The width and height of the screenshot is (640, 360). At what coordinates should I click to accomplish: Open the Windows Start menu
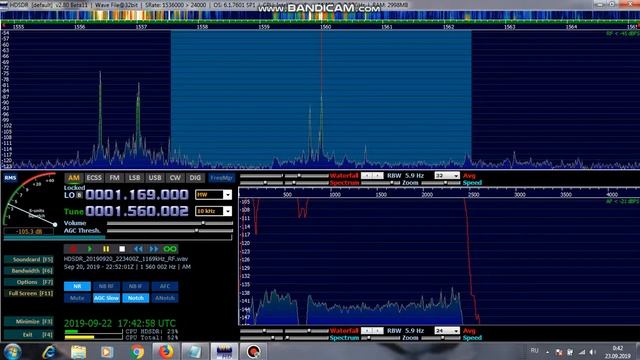pos(12,351)
